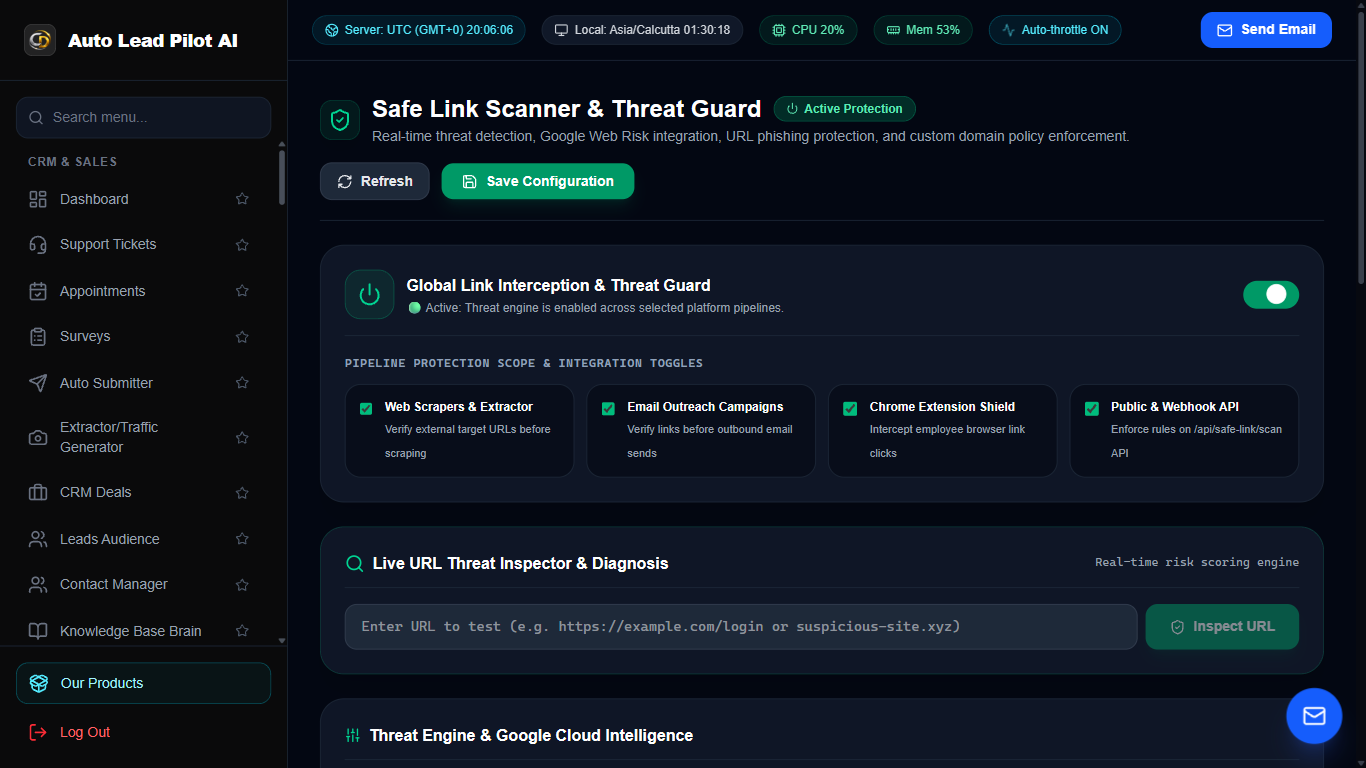Favorite Support Tickets with its star icon
This screenshot has height=768, width=1366.
point(242,244)
